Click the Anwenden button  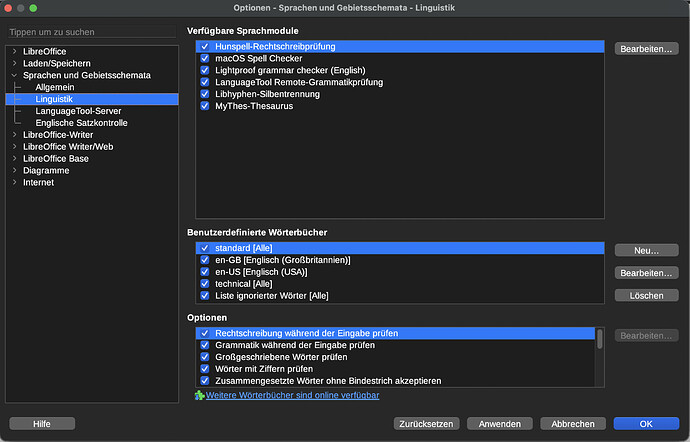coord(505,424)
